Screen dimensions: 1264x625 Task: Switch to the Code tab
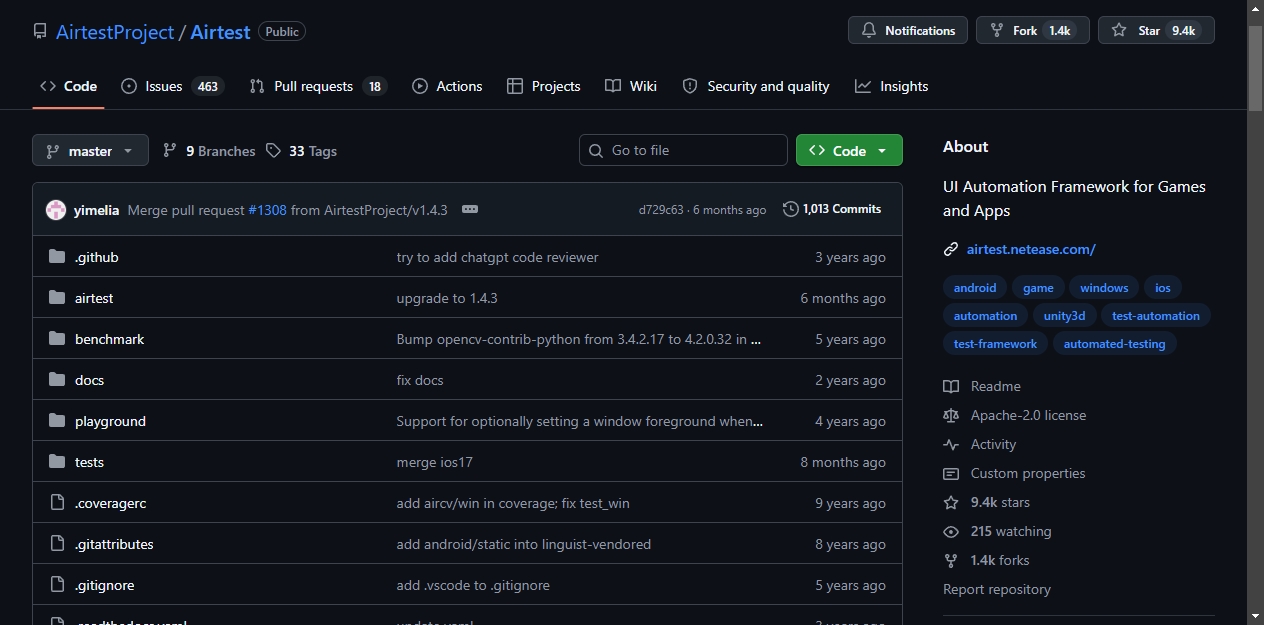[68, 86]
